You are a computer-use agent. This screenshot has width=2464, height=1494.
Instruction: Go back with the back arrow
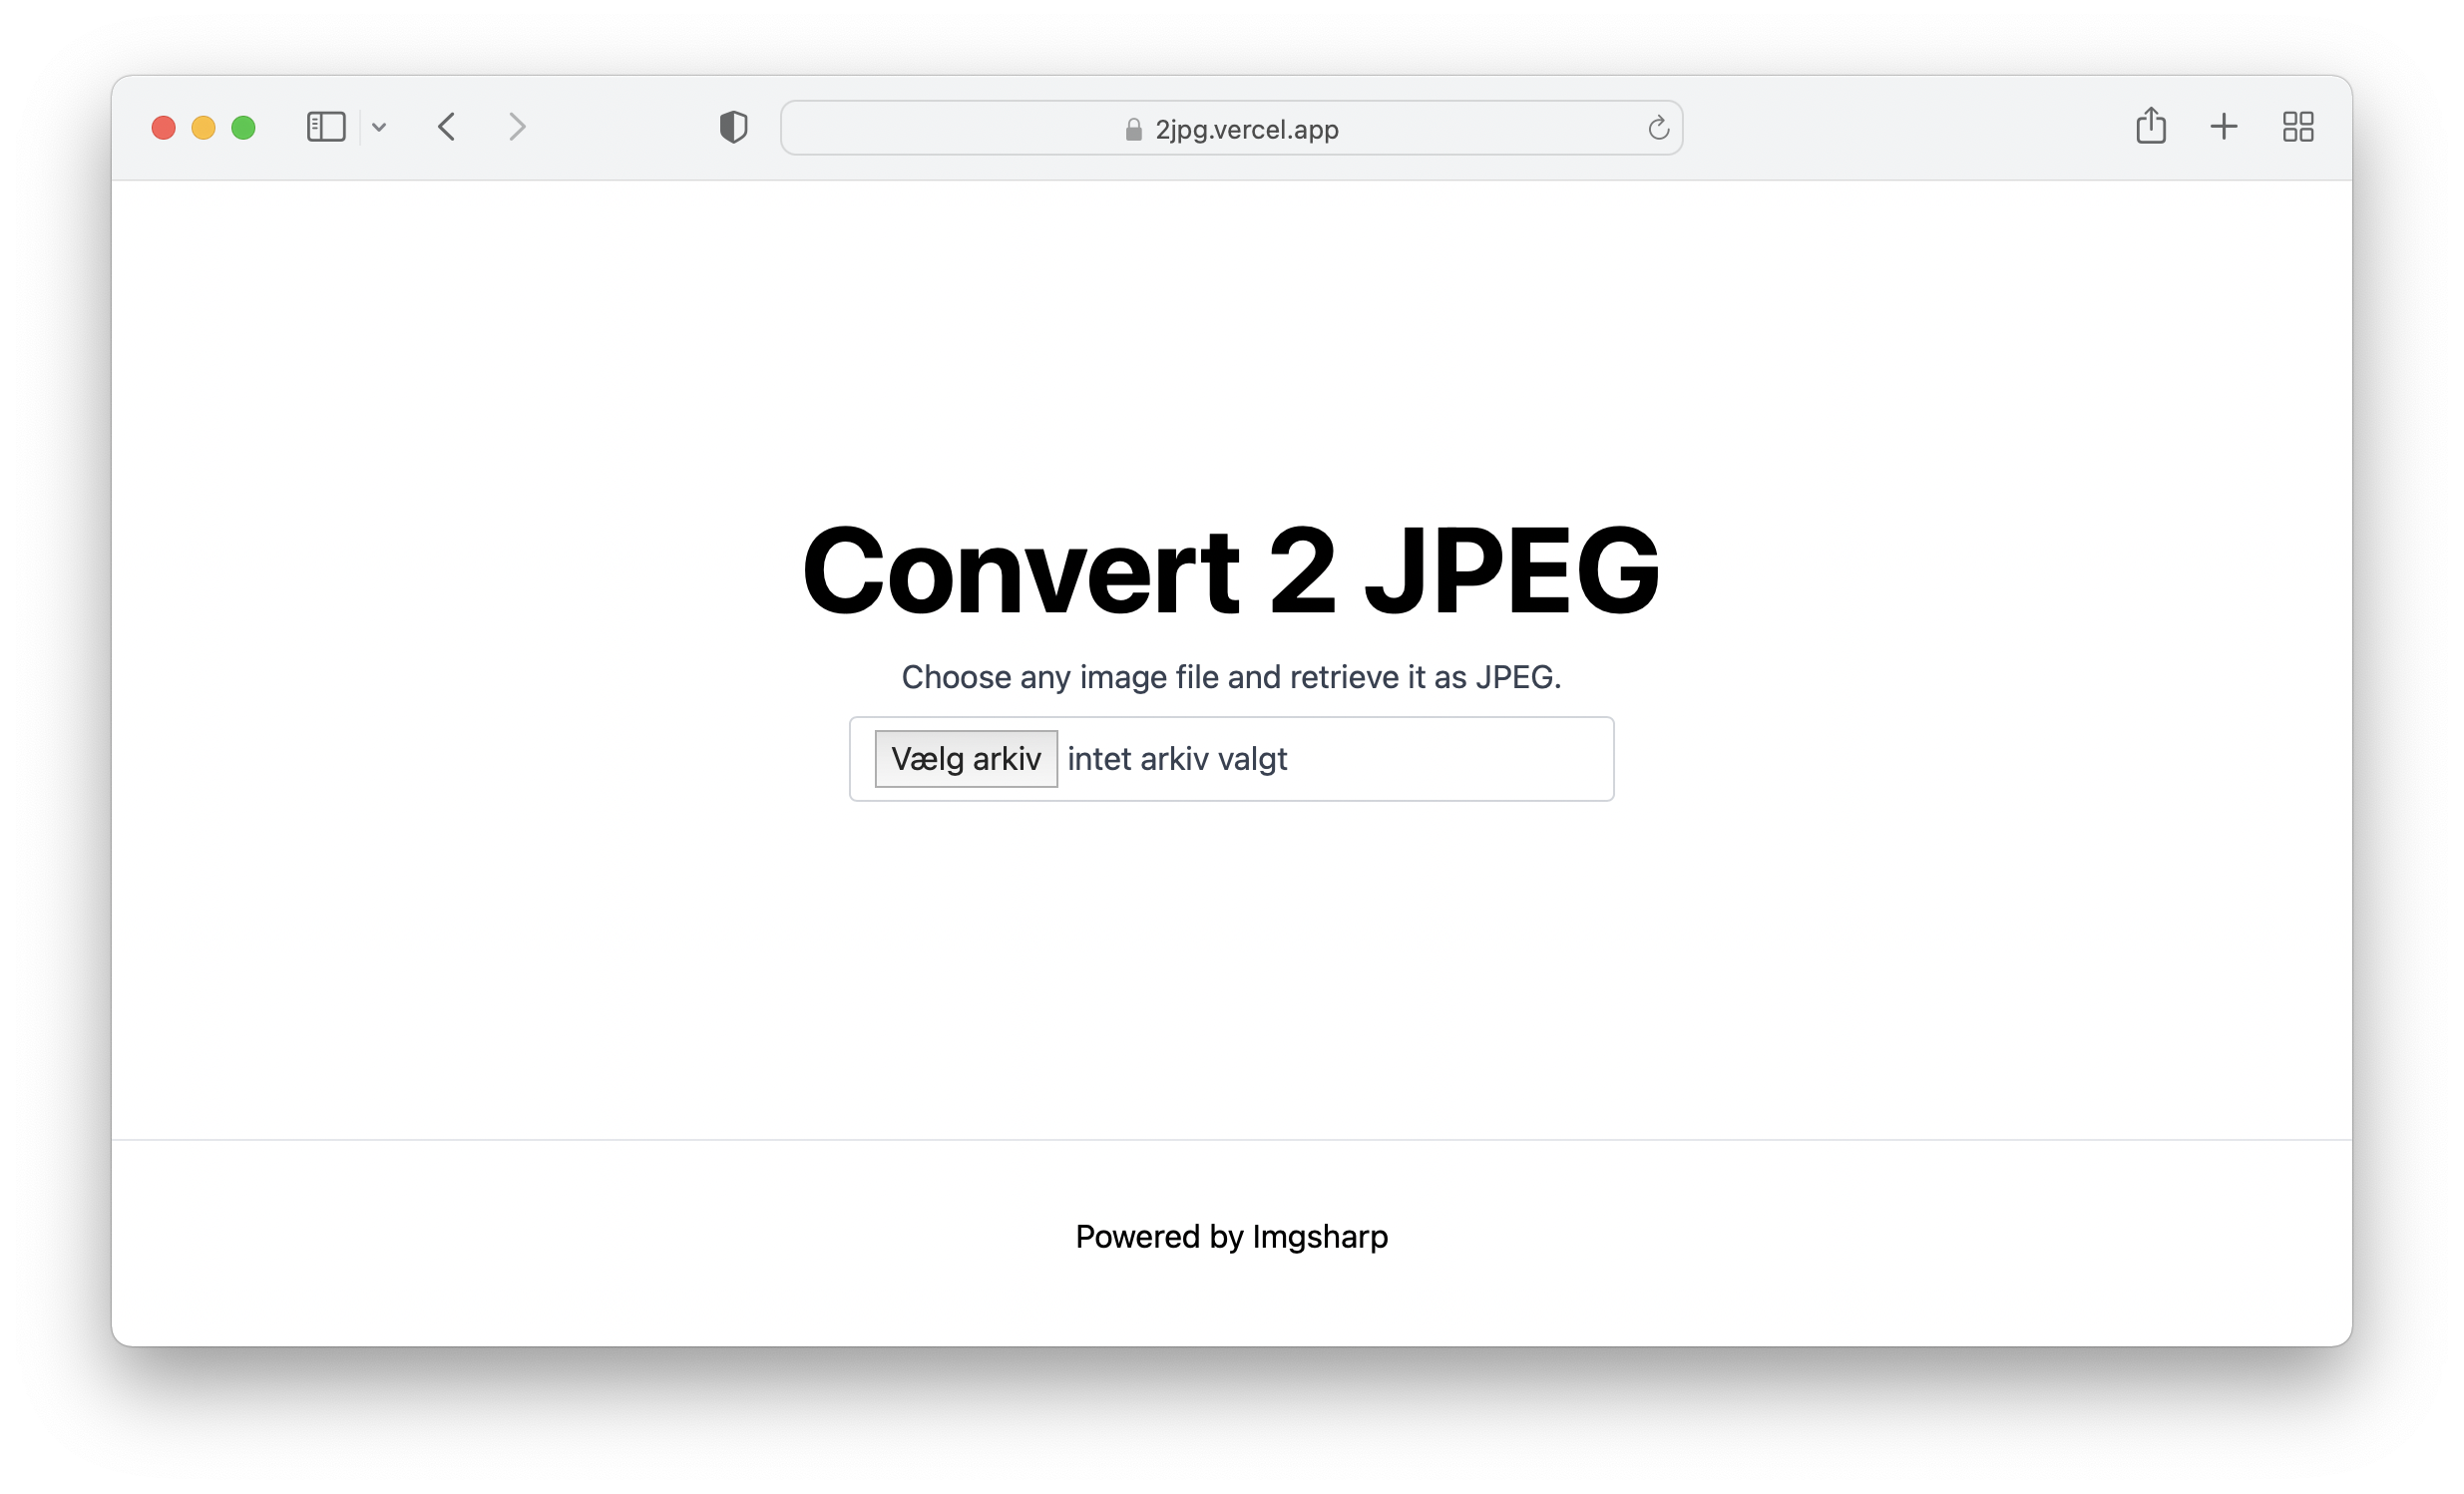point(447,127)
